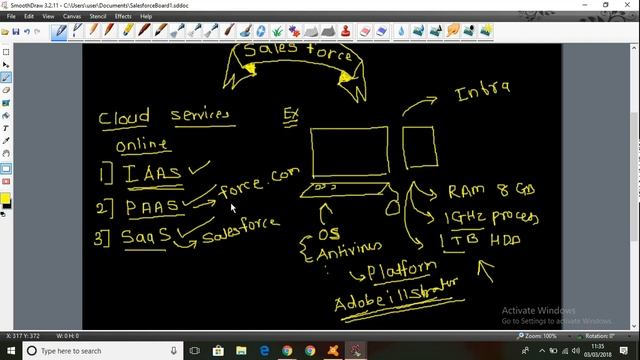The image size is (640, 360).
Task: Open the Effects menu
Action: (x=123, y=16)
